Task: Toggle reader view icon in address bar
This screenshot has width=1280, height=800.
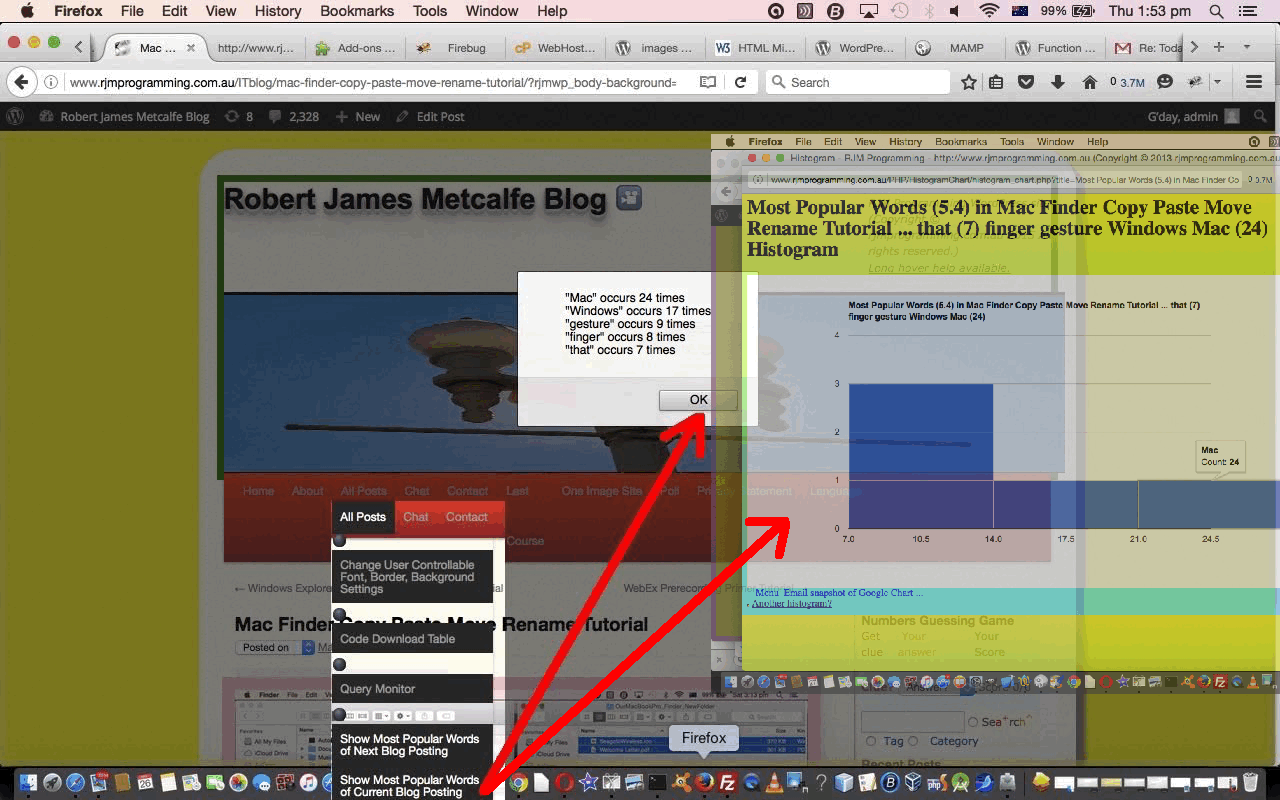Action: pos(708,82)
